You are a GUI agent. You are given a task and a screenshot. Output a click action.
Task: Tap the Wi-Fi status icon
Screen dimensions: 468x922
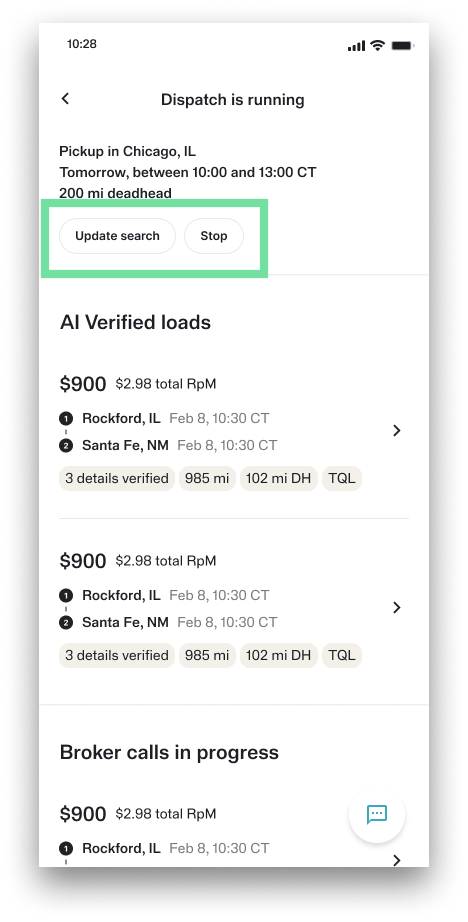pos(377,45)
